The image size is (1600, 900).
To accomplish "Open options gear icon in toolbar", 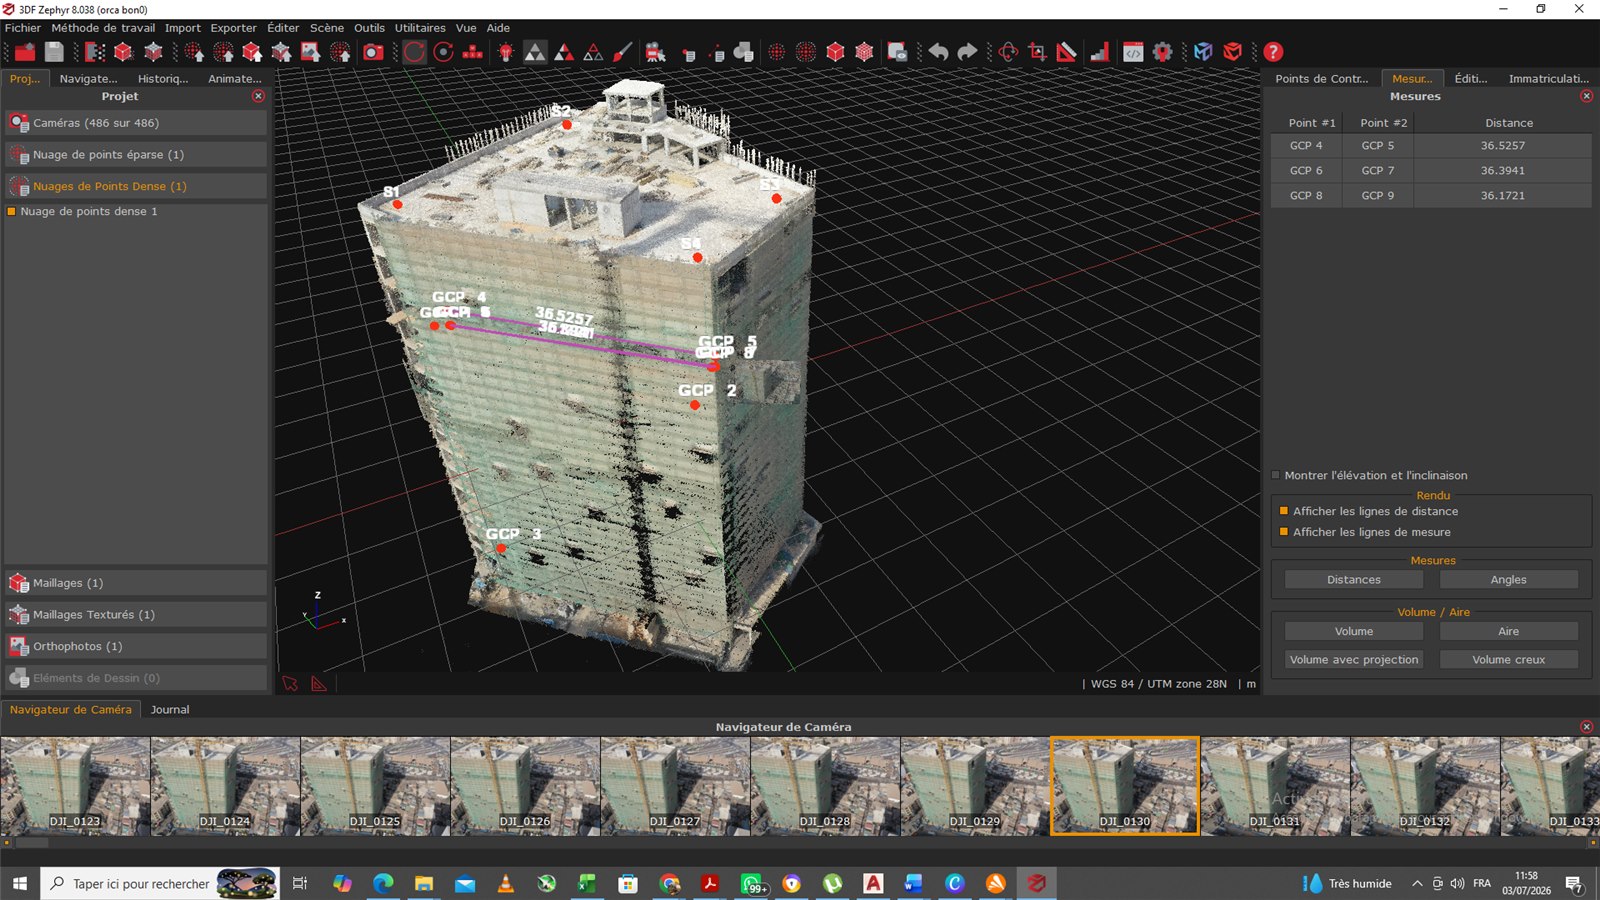I will point(1162,52).
